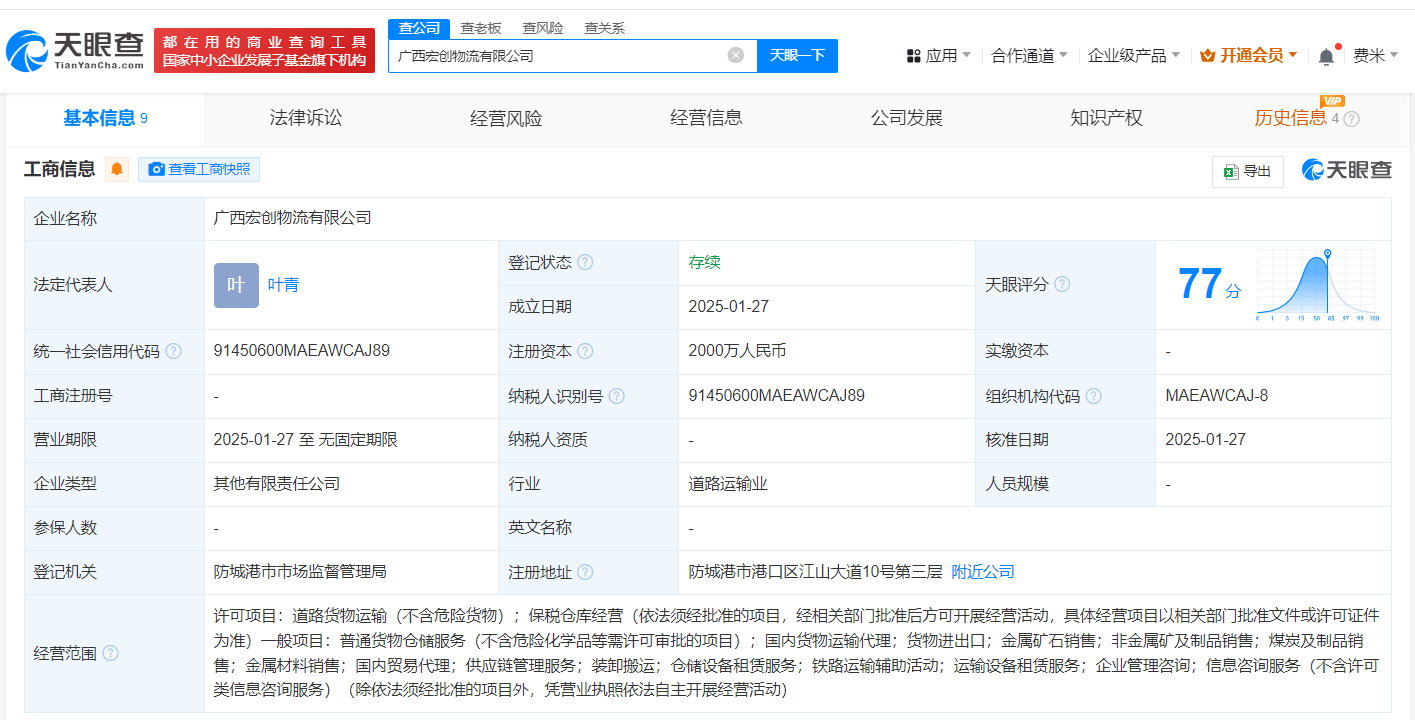Click help icon next to 登记状态

click(585, 263)
